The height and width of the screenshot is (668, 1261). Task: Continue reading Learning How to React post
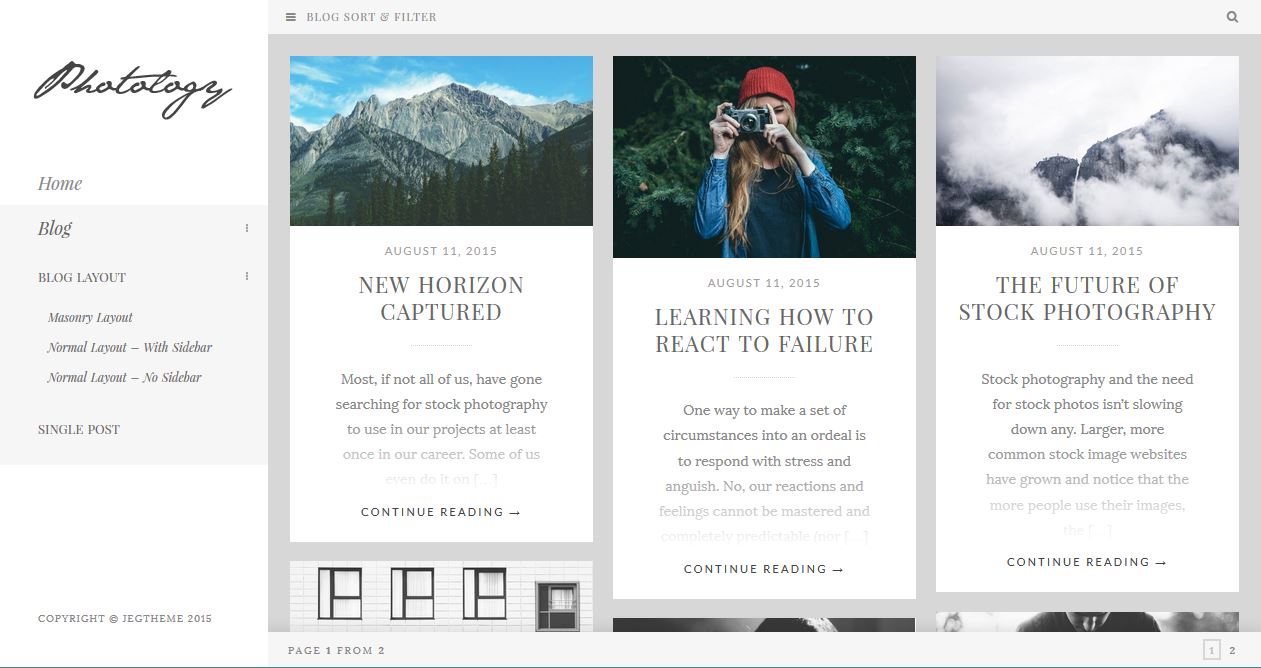(x=764, y=570)
